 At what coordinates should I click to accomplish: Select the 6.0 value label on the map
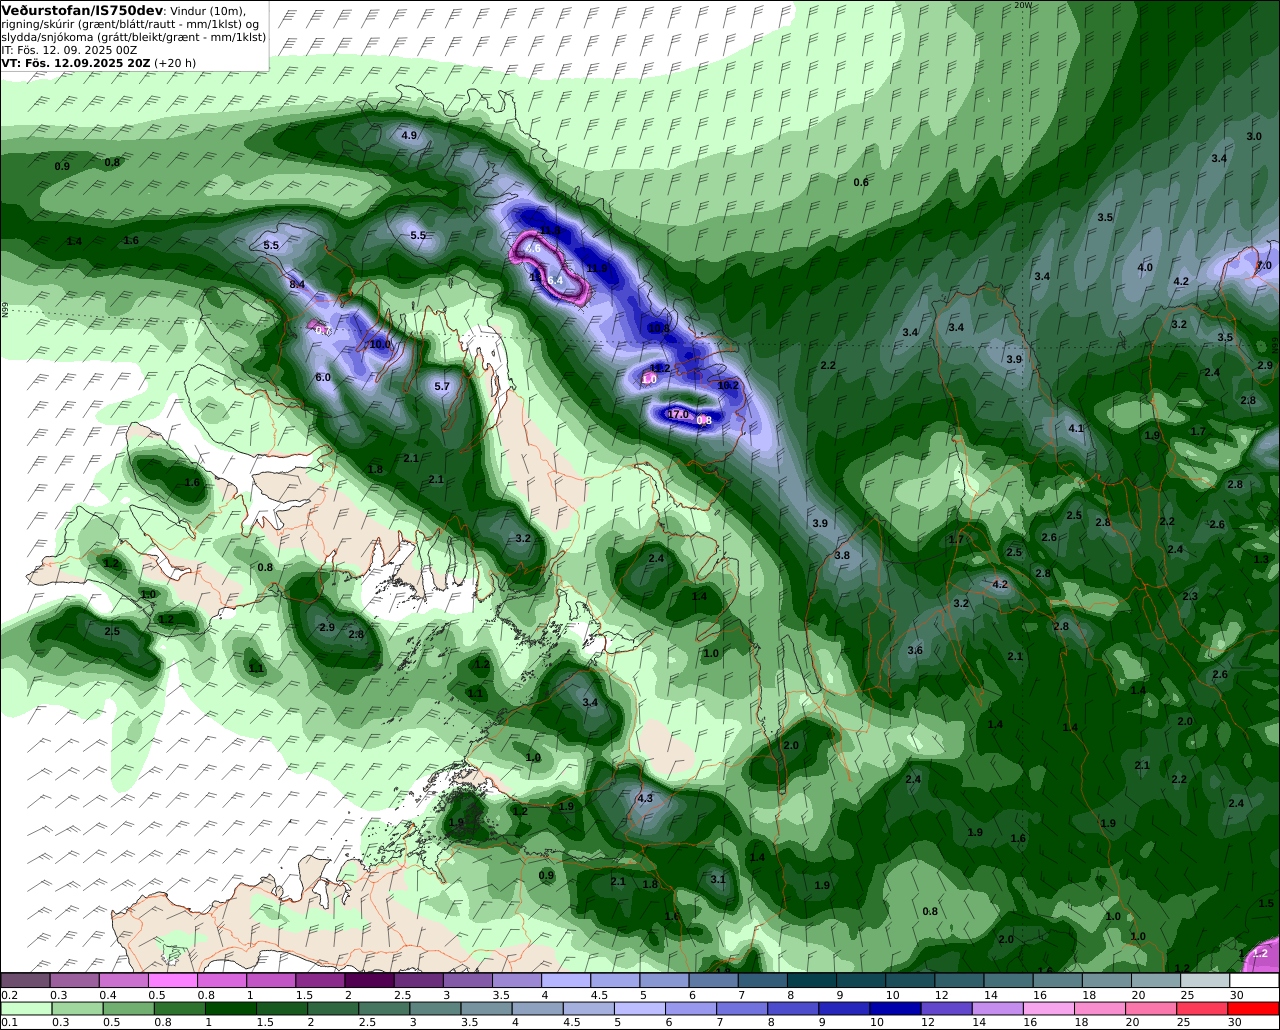[323, 377]
